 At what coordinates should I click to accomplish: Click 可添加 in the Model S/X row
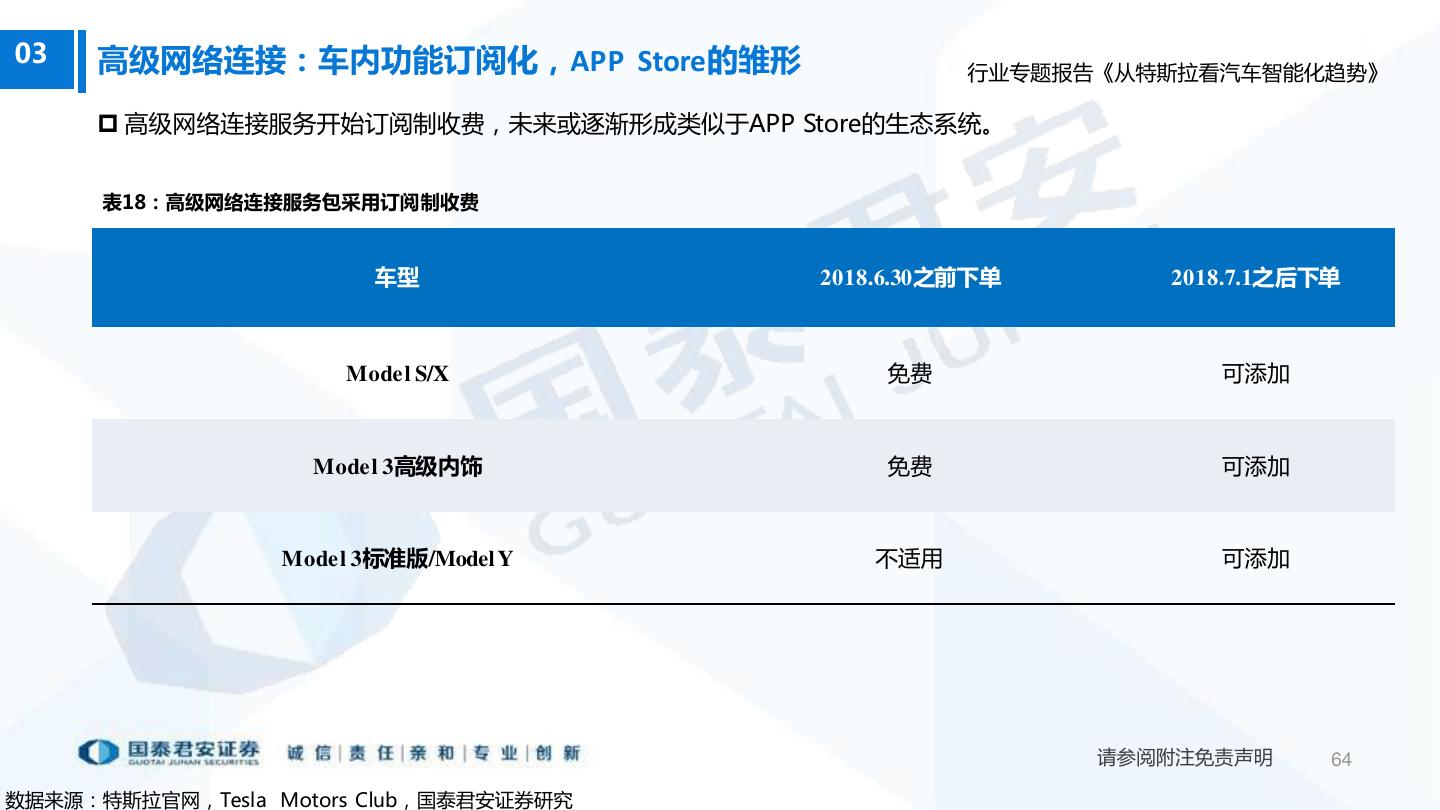click(x=1256, y=374)
